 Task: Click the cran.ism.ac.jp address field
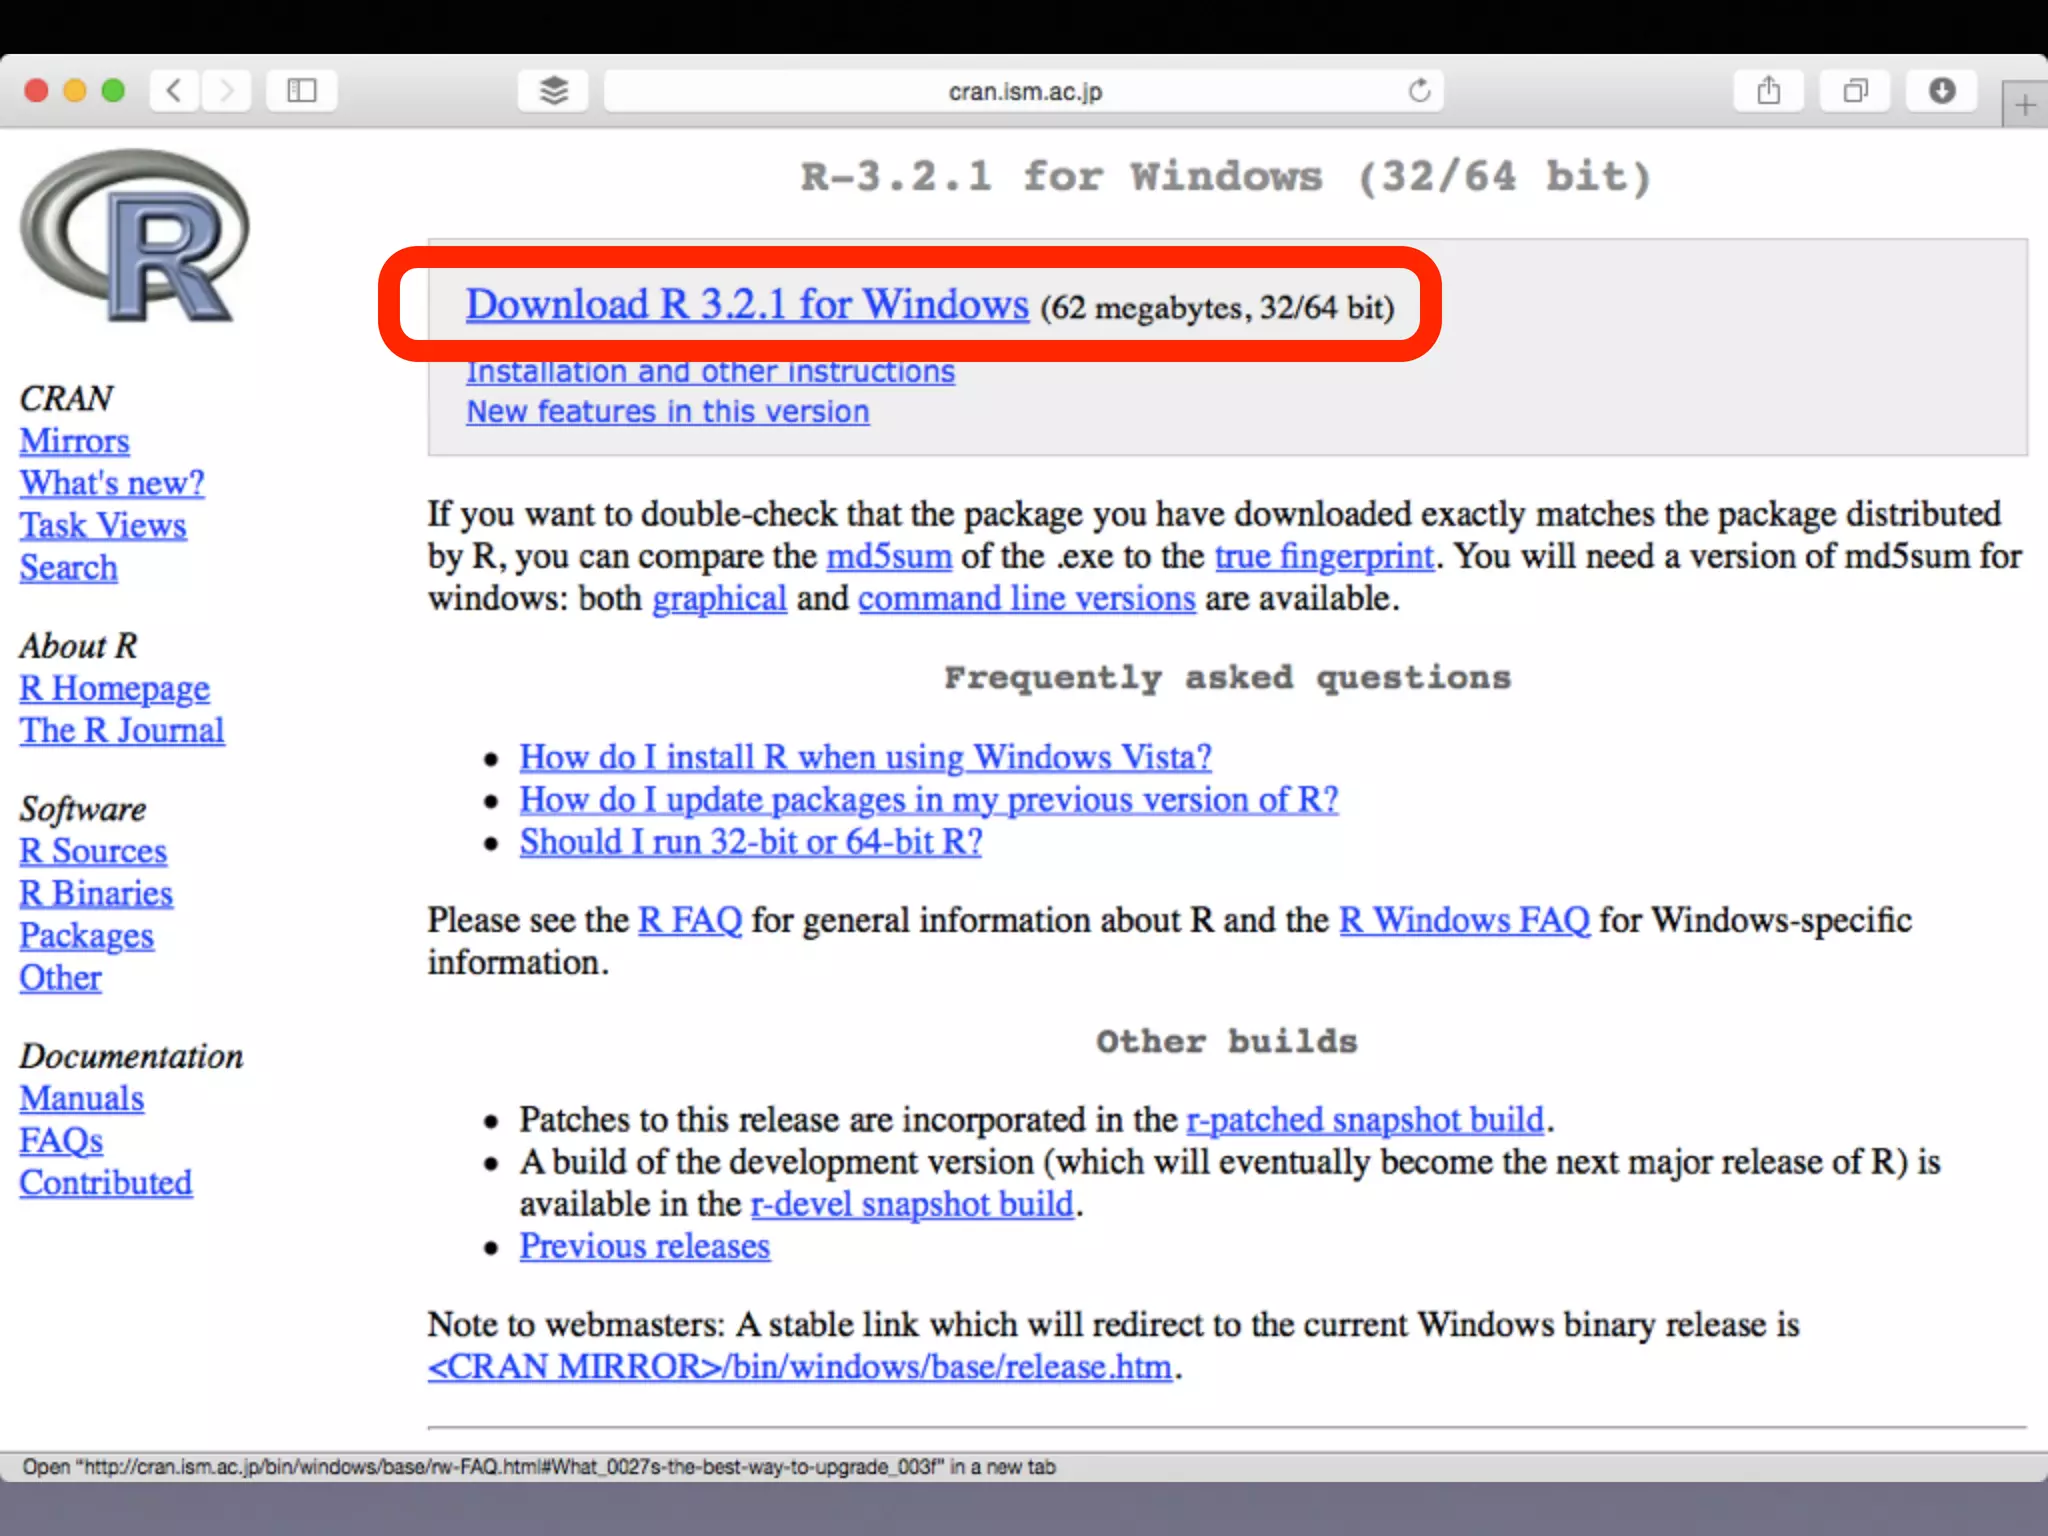pos(1024,92)
